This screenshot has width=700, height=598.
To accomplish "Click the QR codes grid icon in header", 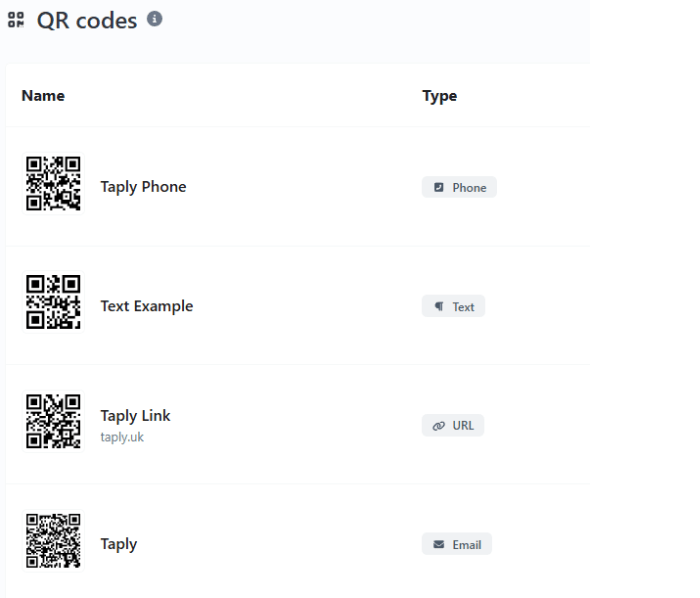I will pyautogui.click(x=16, y=20).
